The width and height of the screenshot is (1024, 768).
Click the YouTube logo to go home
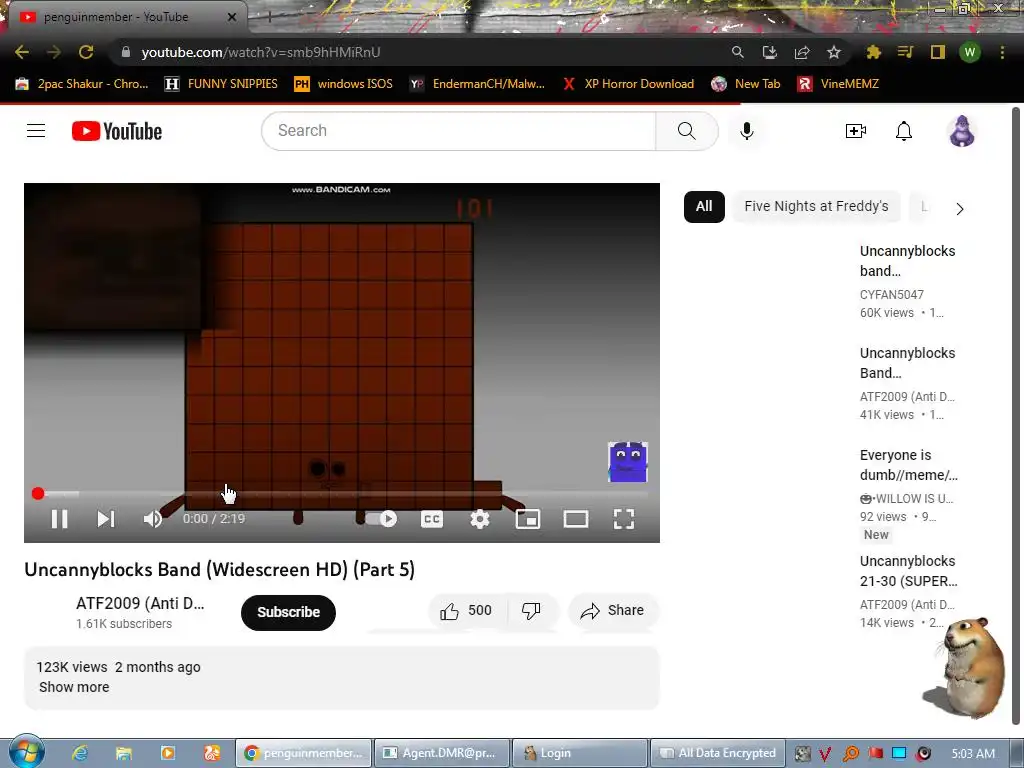[x=117, y=131]
